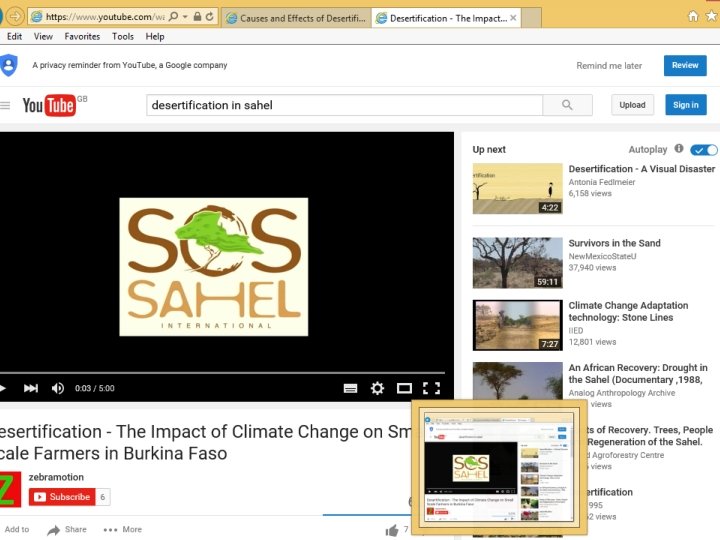
Task: Open An African Recovery: Drought title link
Action: (x=638, y=374)
